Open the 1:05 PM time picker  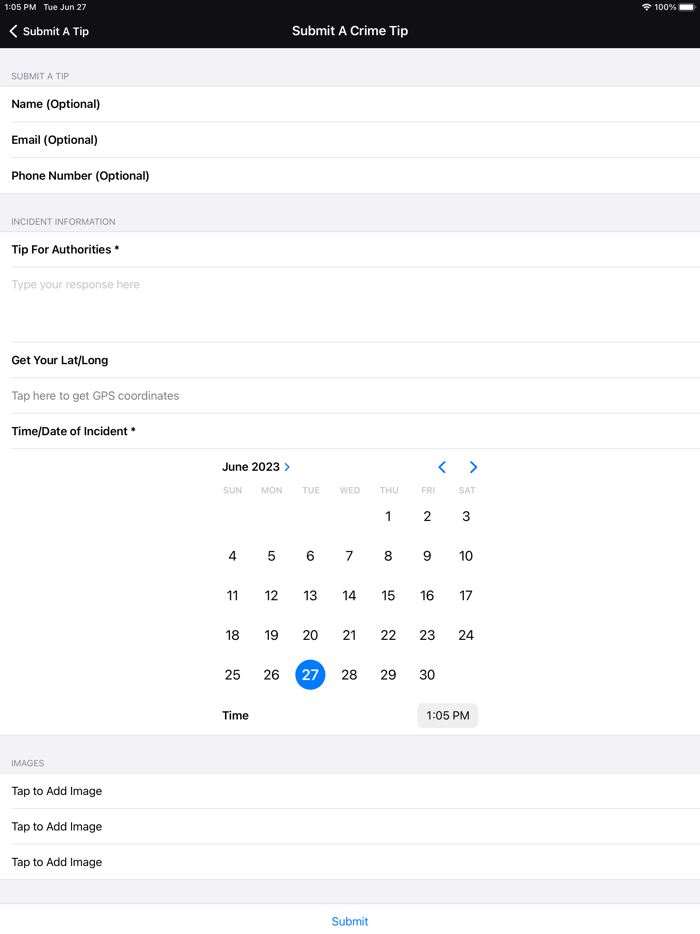pos(447,715)
